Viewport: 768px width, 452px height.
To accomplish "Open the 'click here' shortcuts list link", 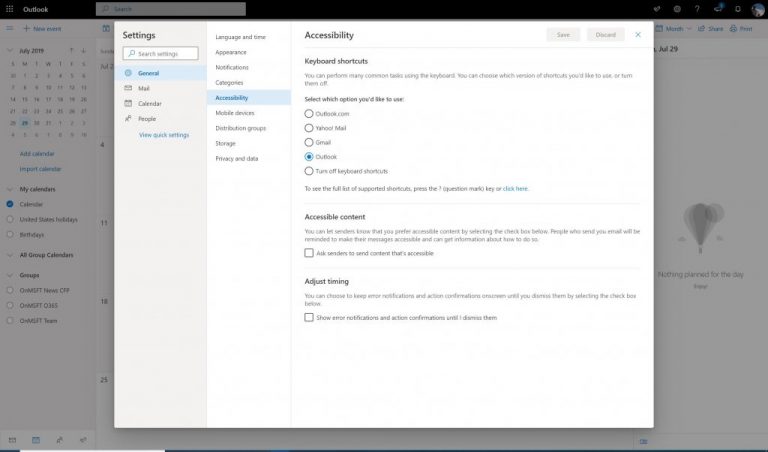I will point(515,189).
